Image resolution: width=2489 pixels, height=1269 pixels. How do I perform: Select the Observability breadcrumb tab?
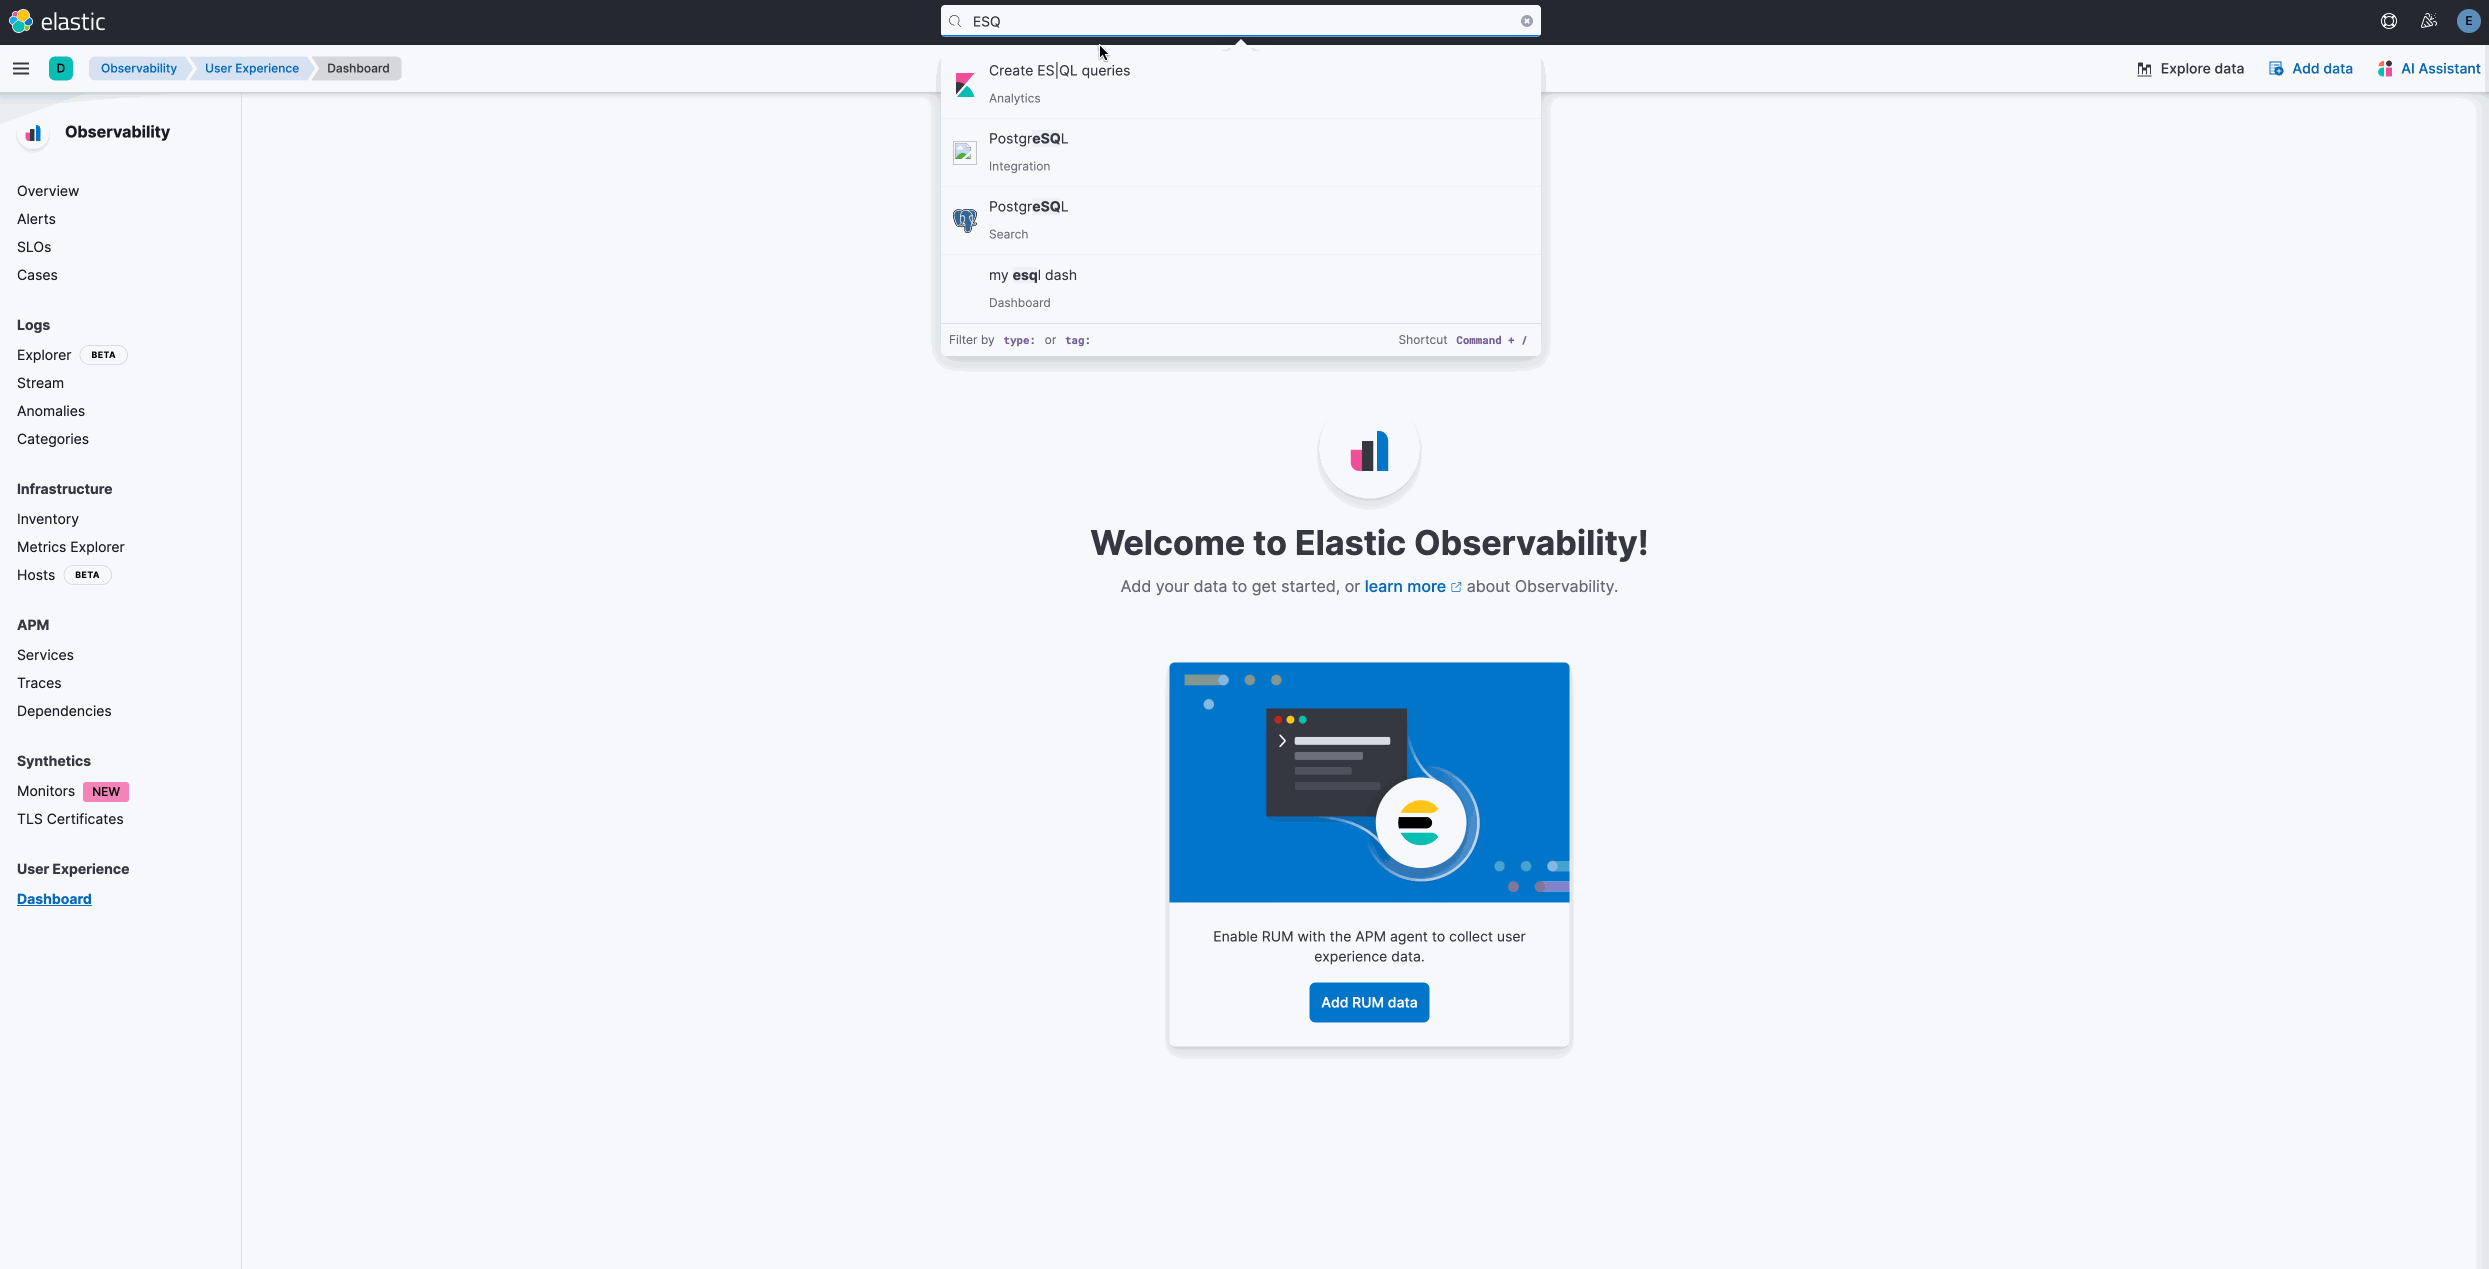click(x=138, y=68)
